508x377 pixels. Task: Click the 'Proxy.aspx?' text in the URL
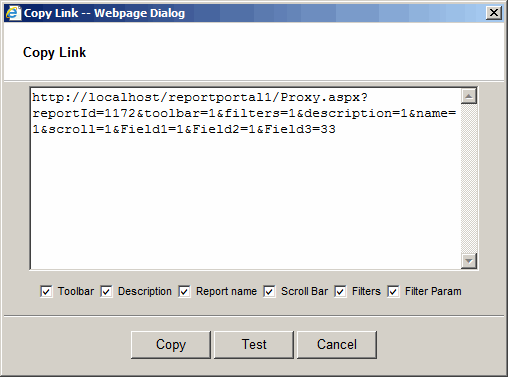(324, 97)
